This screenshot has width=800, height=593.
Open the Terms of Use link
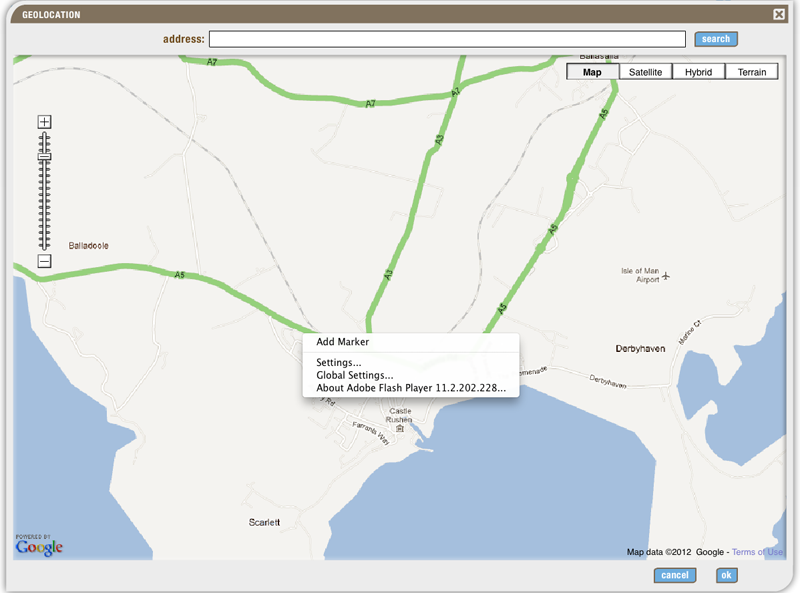pos(757,552)
